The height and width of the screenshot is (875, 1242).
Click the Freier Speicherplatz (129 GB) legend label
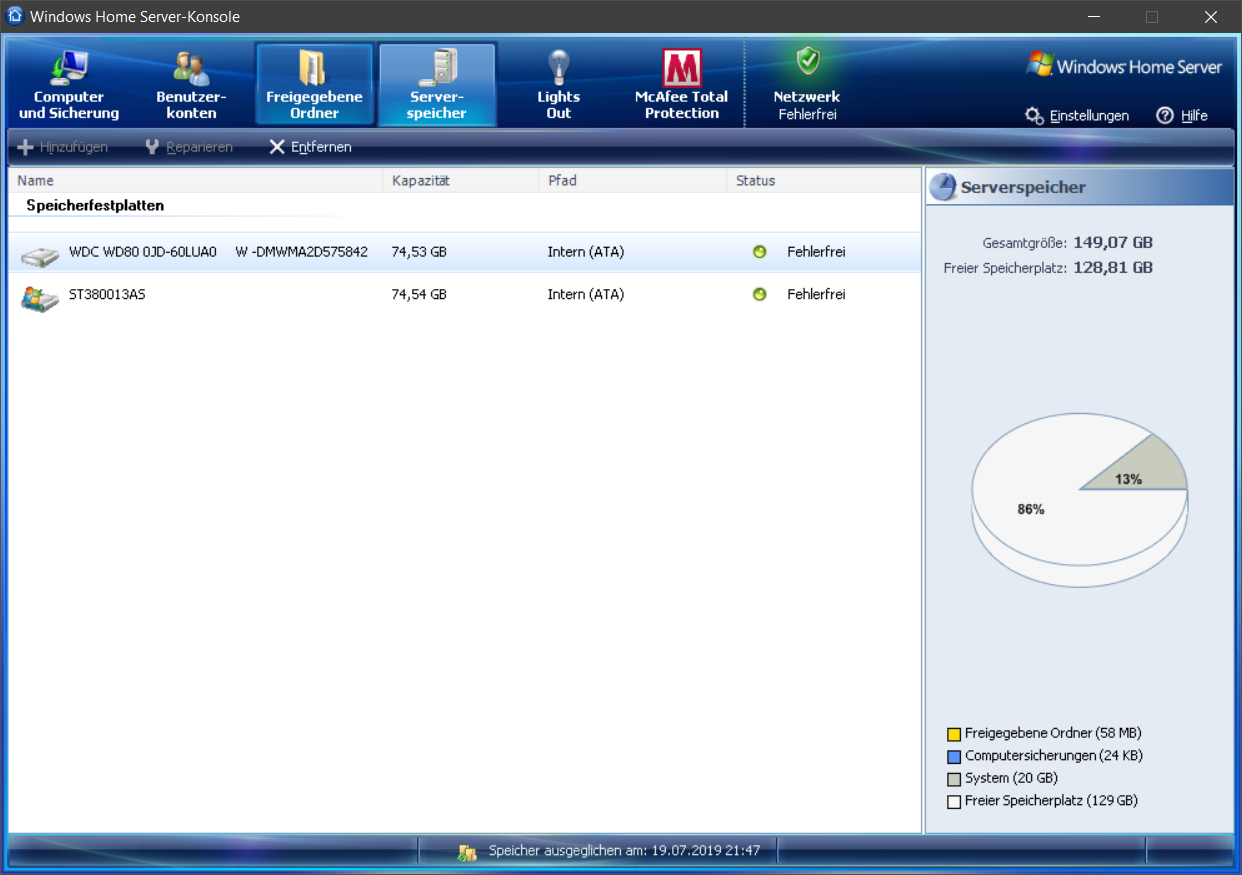tap(1051, 801)
